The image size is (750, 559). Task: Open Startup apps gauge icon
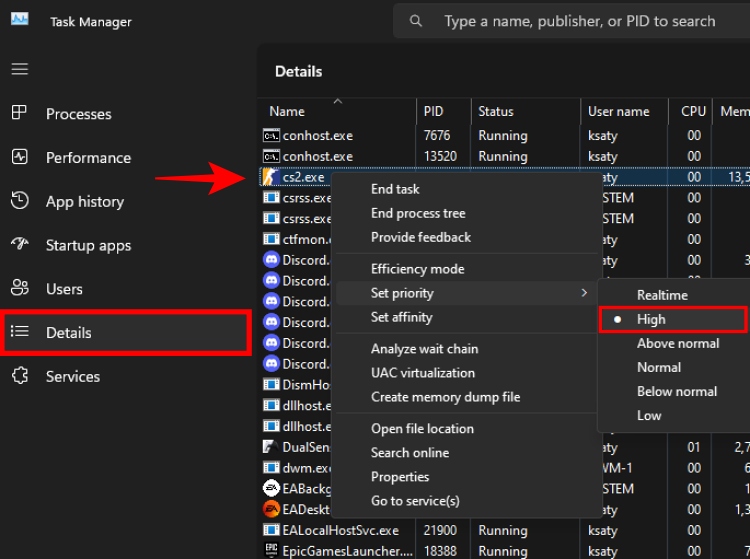pyautogui.click(x=20, y=245)
